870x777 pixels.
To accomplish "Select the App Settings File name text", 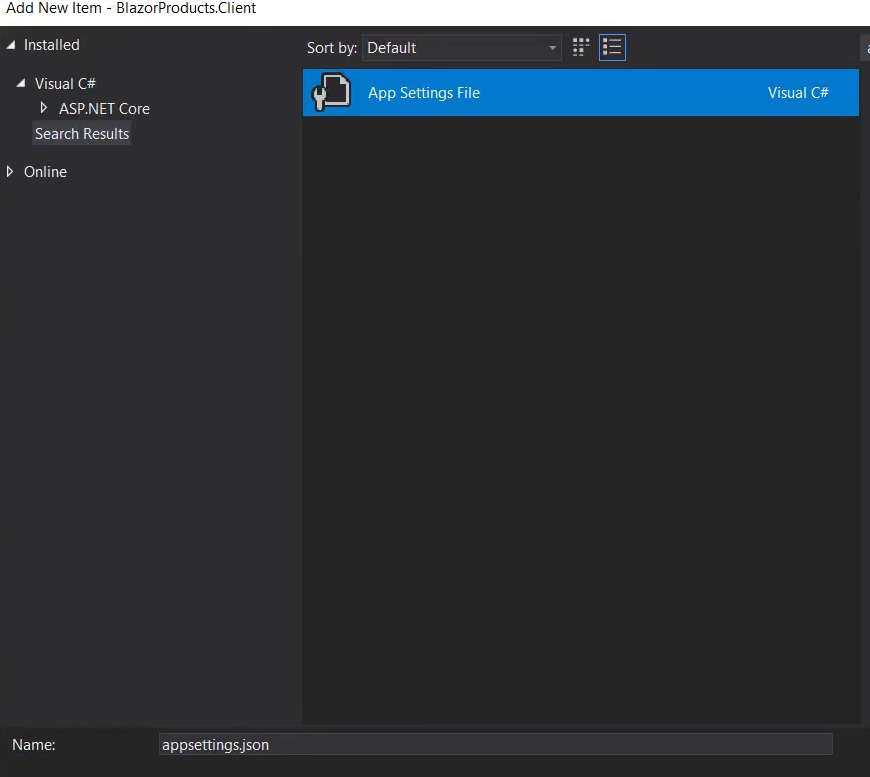I will coord(424,93).
